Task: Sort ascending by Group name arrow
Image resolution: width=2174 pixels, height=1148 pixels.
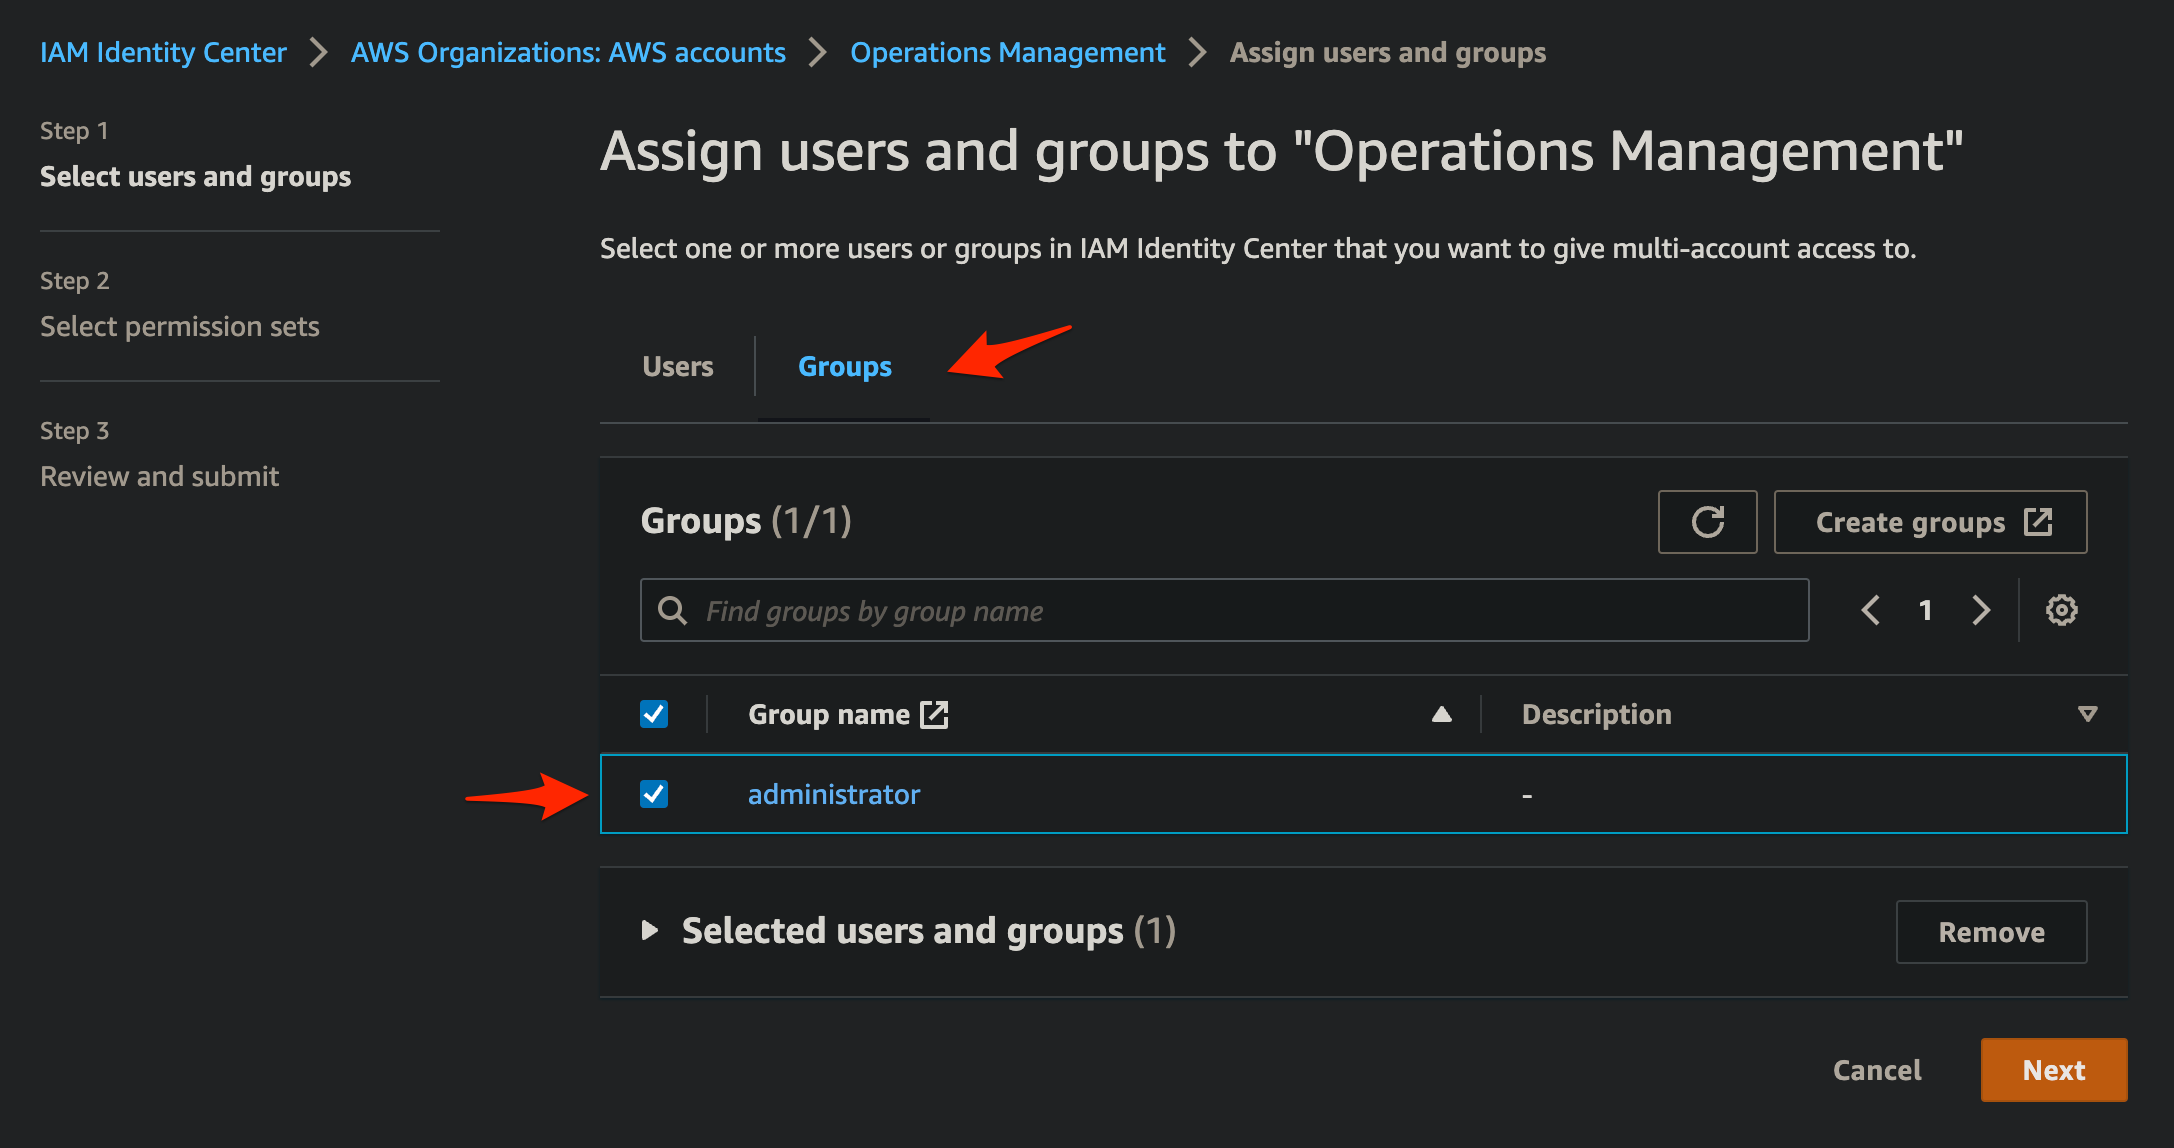Action: click(x=1441, y=714)
